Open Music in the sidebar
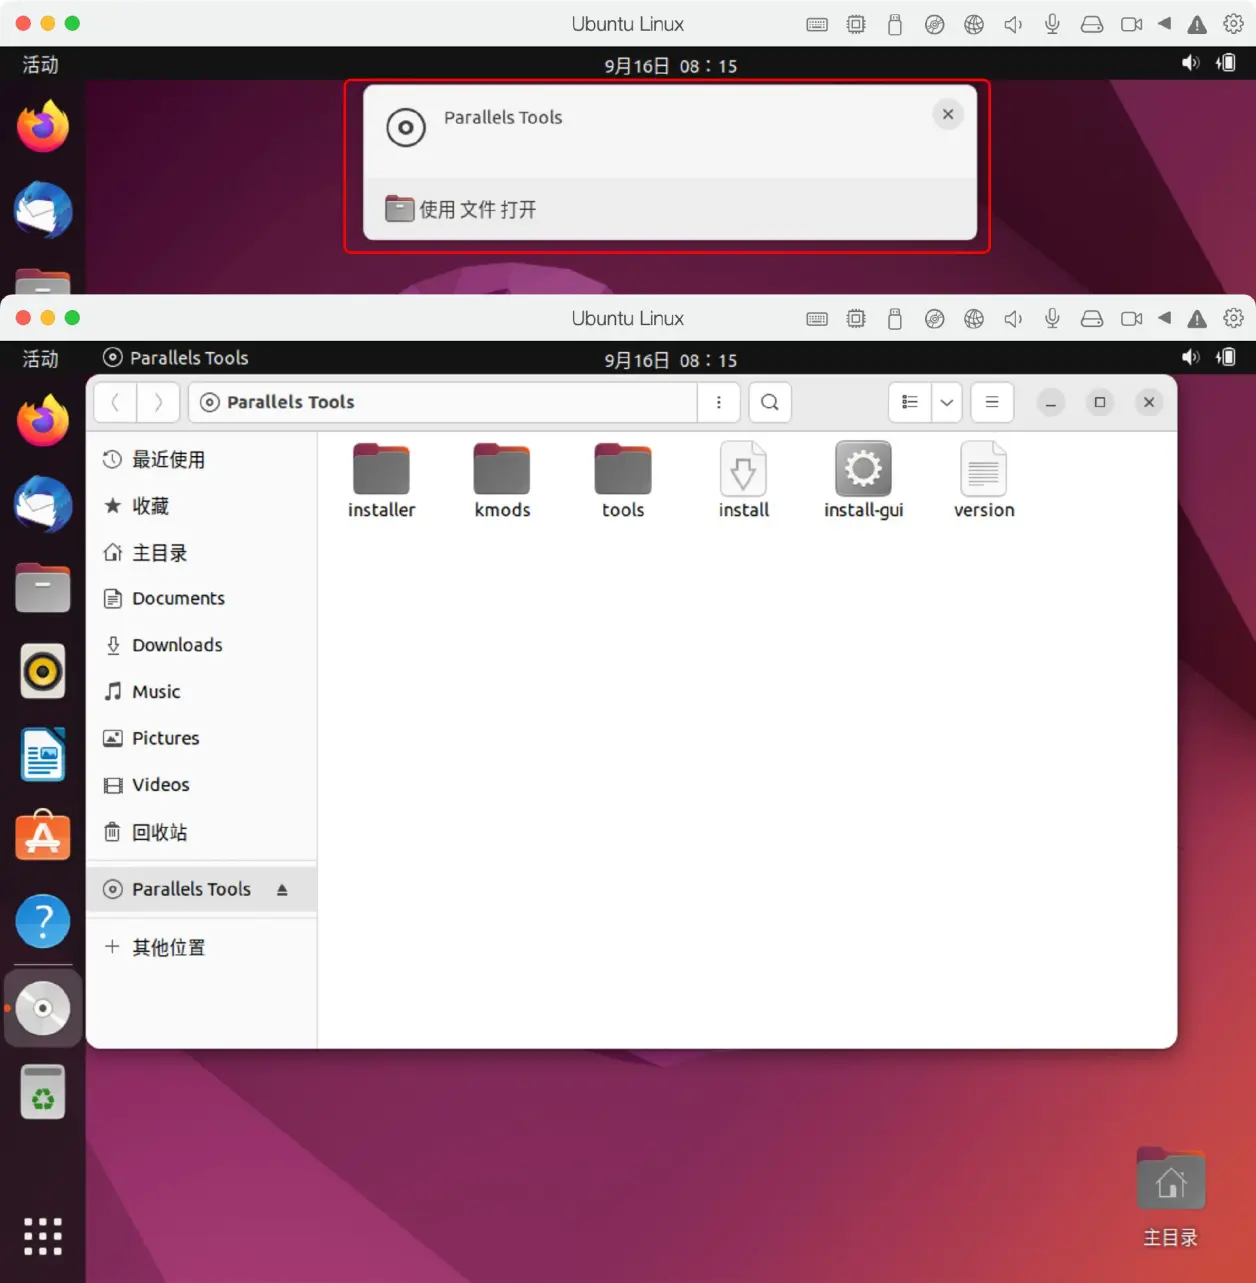 [201, 691]
